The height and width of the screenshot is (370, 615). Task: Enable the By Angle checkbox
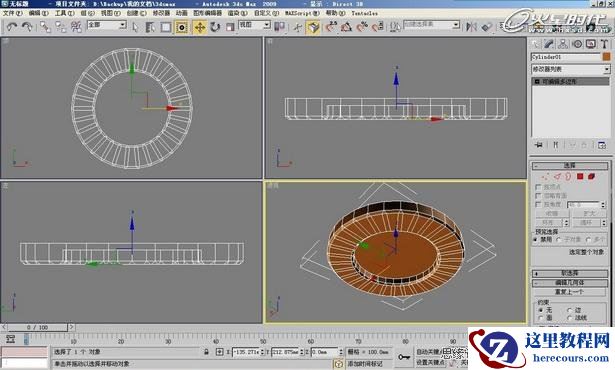(538, 204)
